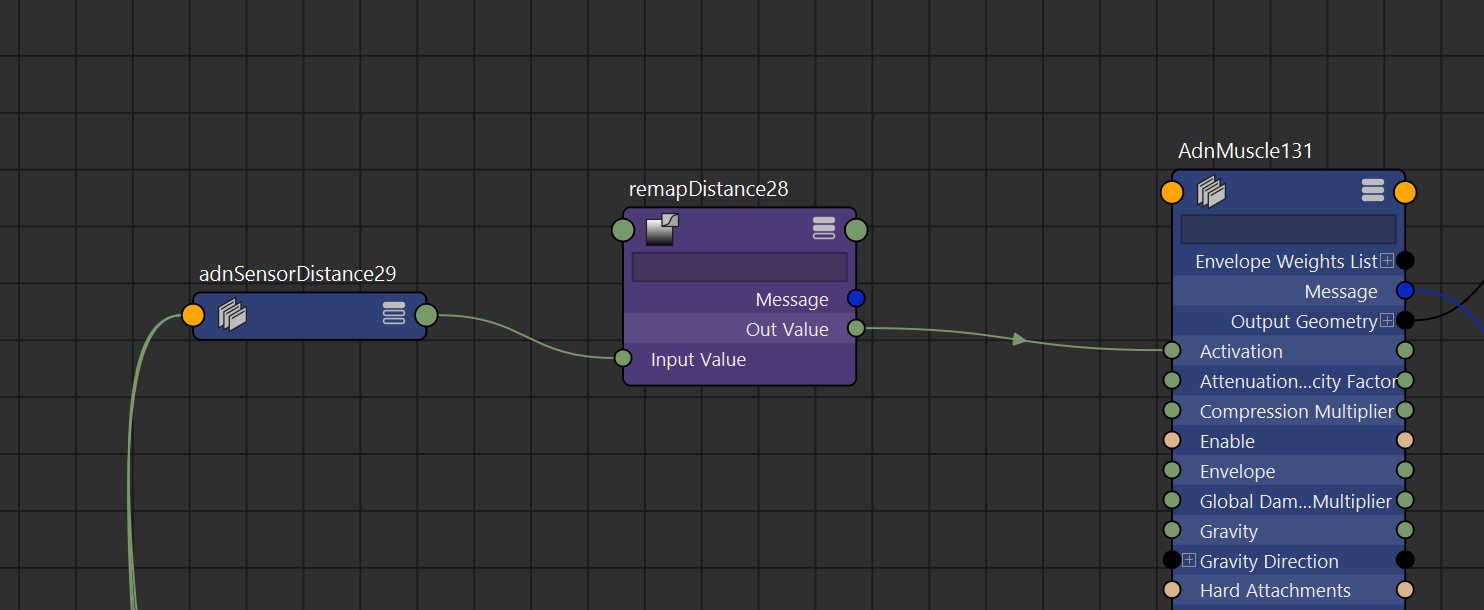Click the blue Message port on remapDistance28
This screenshot has height=610, width=1484.
(856, 298)
